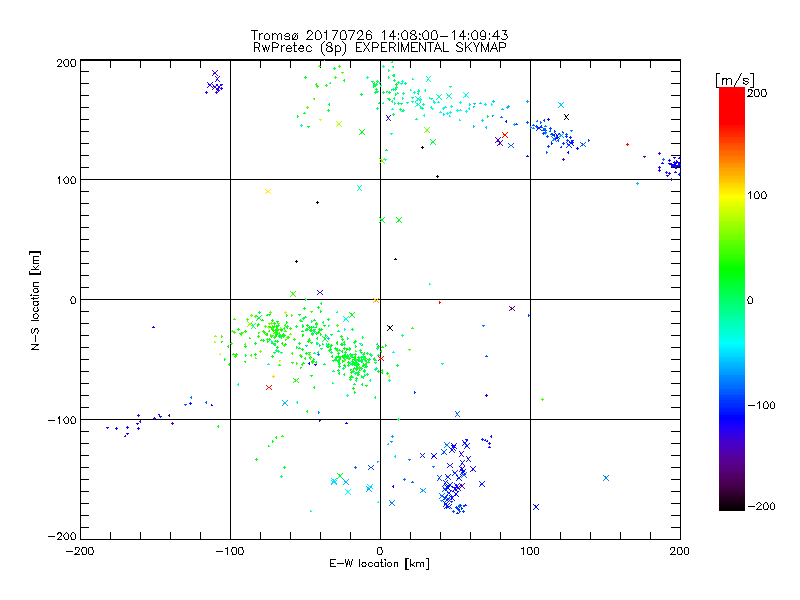Pick the black bottom of the colorbar
The image size is (800, 600).
point(732,504)
